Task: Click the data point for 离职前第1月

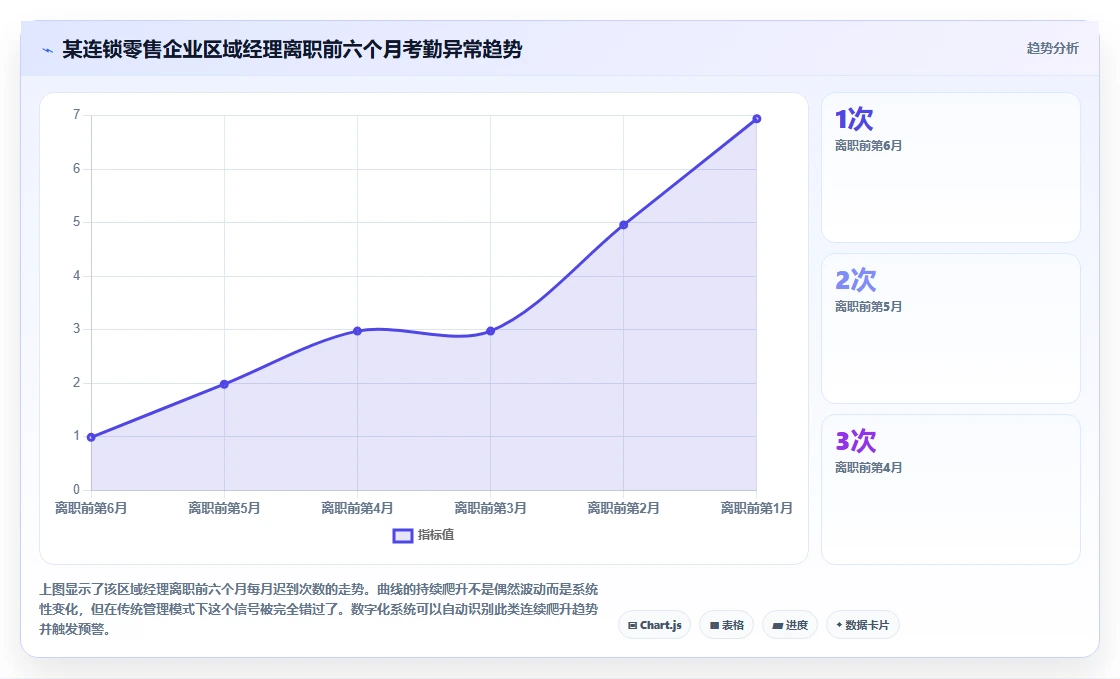Action: pos(756,119)
